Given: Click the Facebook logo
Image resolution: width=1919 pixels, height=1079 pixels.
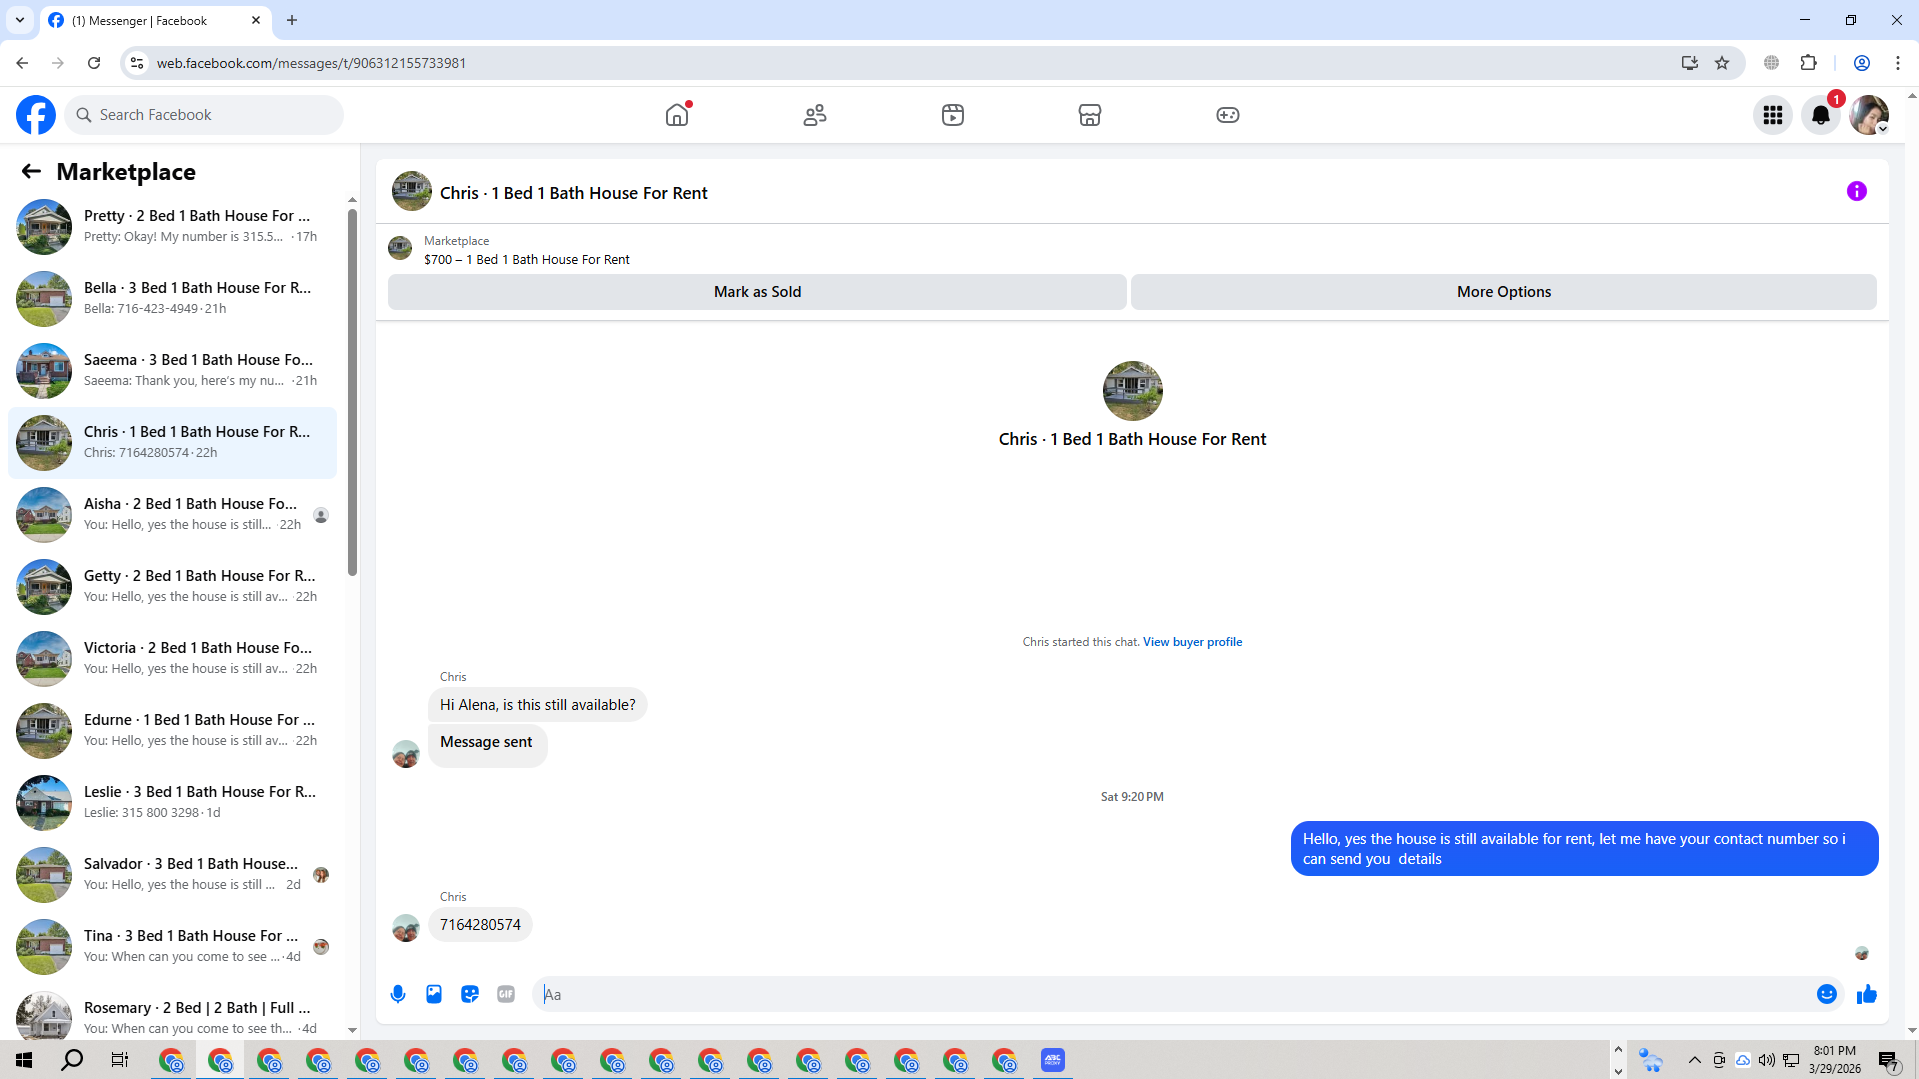Looking at the screenshot, I should tap(36, 115).
